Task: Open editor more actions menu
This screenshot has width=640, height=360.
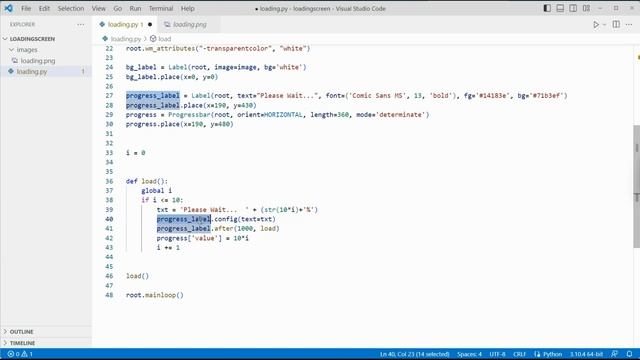Action: [x=629, y=24]
